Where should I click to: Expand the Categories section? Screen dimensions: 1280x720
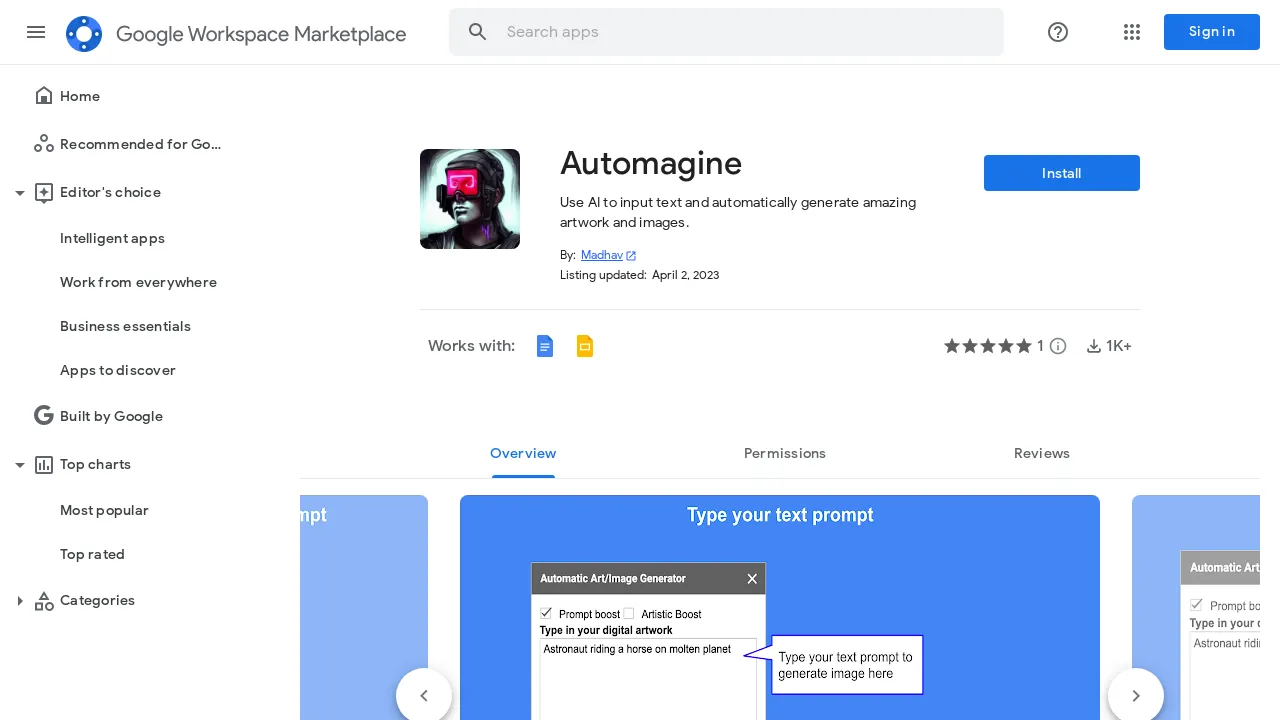pyautogui.click(x=19, y=601)
